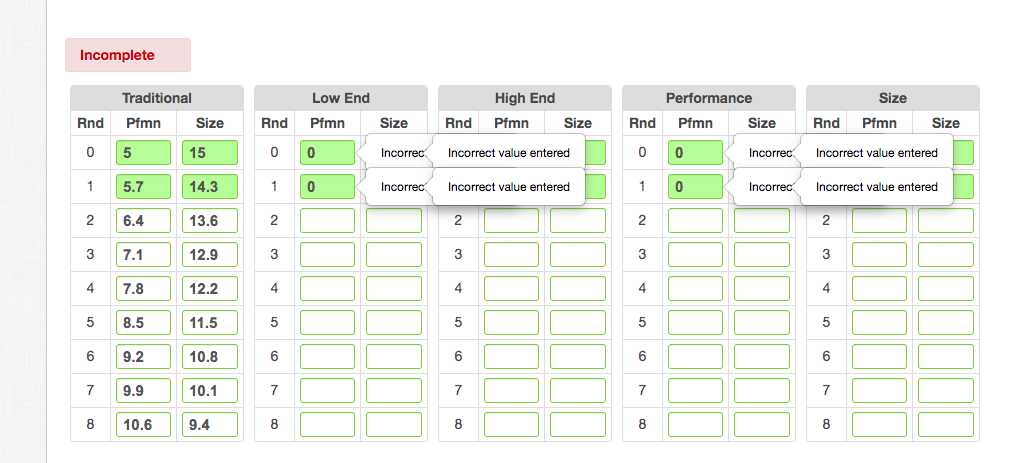Click Performance round 6 Pfmn field
The image size is (1013, 463).
[x=696, y=356]
